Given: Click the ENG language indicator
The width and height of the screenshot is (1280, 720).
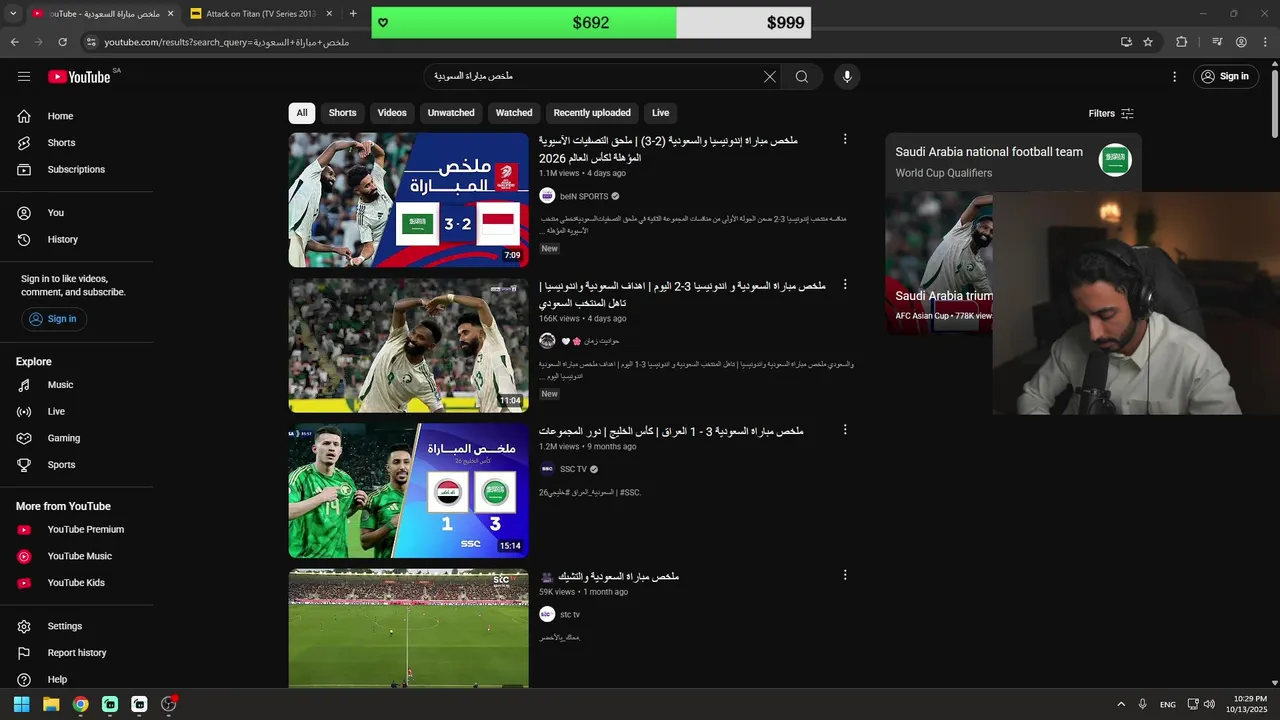Looking at the screenshot, I should [x=1167, y=705].
